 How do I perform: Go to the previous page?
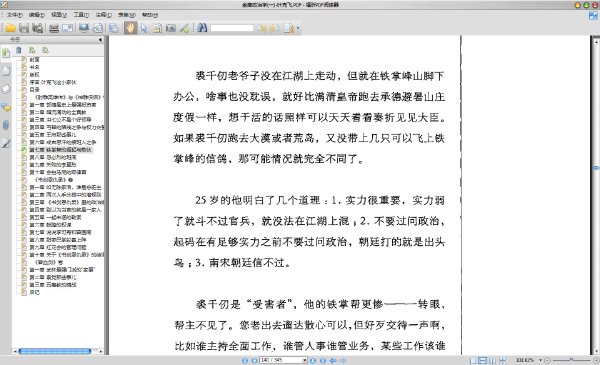click(254, 360)
